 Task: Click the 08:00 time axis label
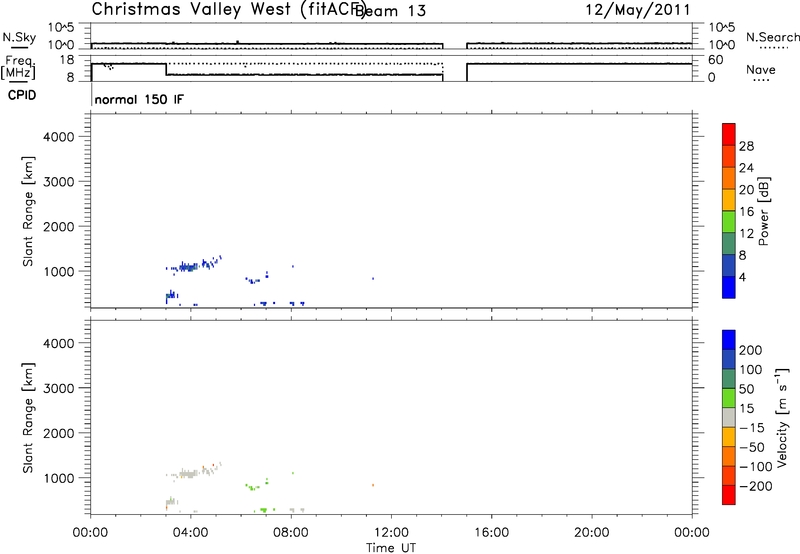click(291, 533)
